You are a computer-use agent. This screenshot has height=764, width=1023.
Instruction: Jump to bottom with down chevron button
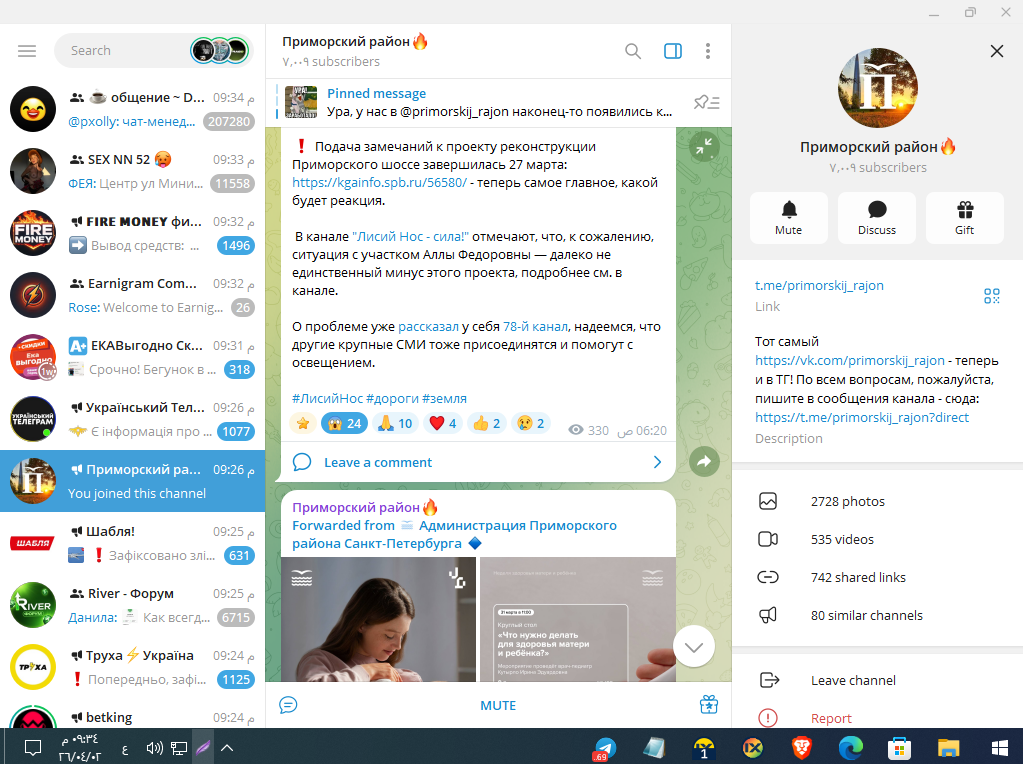point(694,647)
